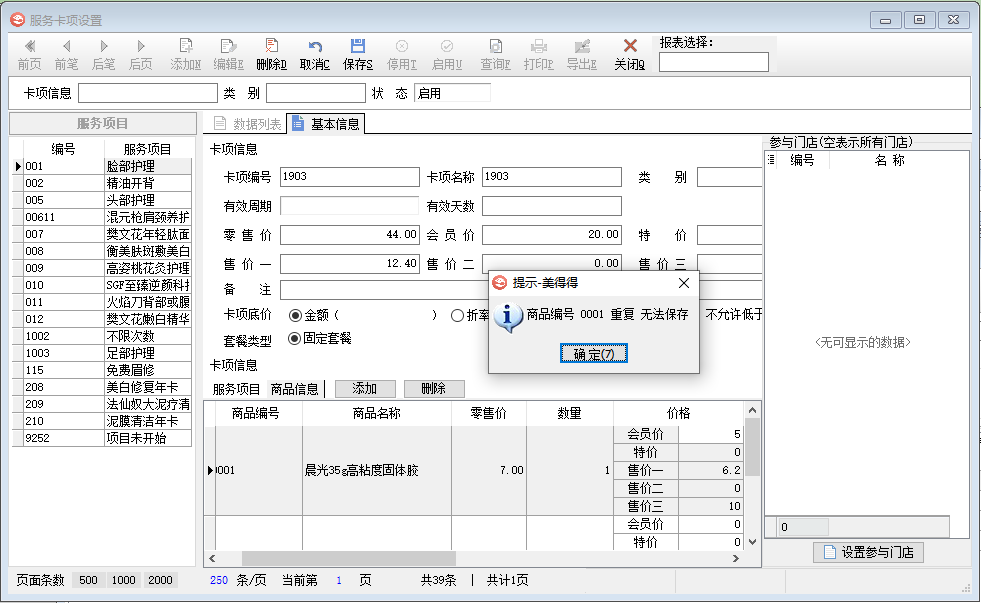
Task: Select 折率 radio option
Action: [457, 315]
